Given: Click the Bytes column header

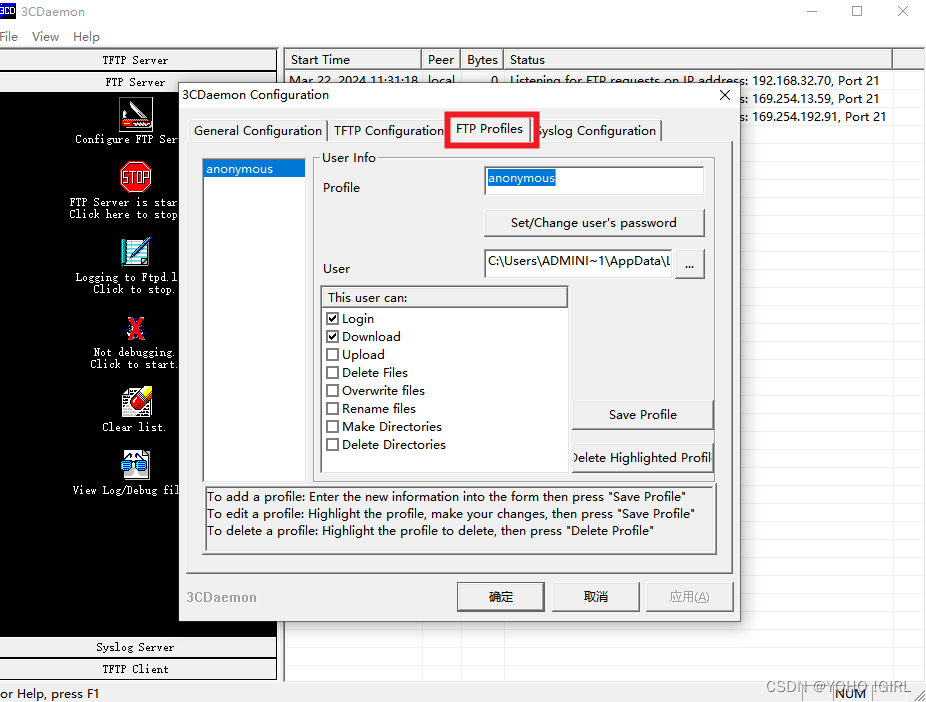Looking at the screenshot, I should point(482,60).
